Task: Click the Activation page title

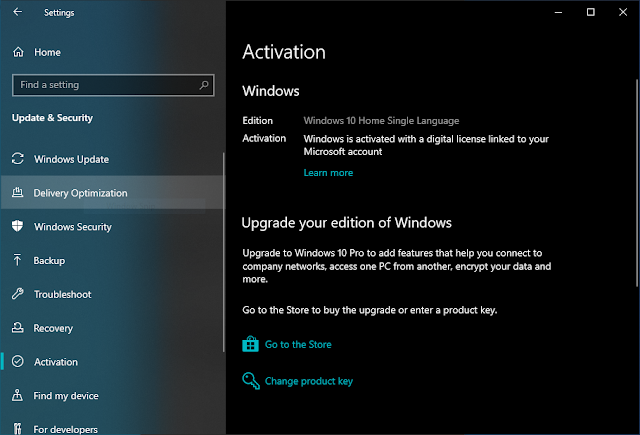Action: (284, 52)
